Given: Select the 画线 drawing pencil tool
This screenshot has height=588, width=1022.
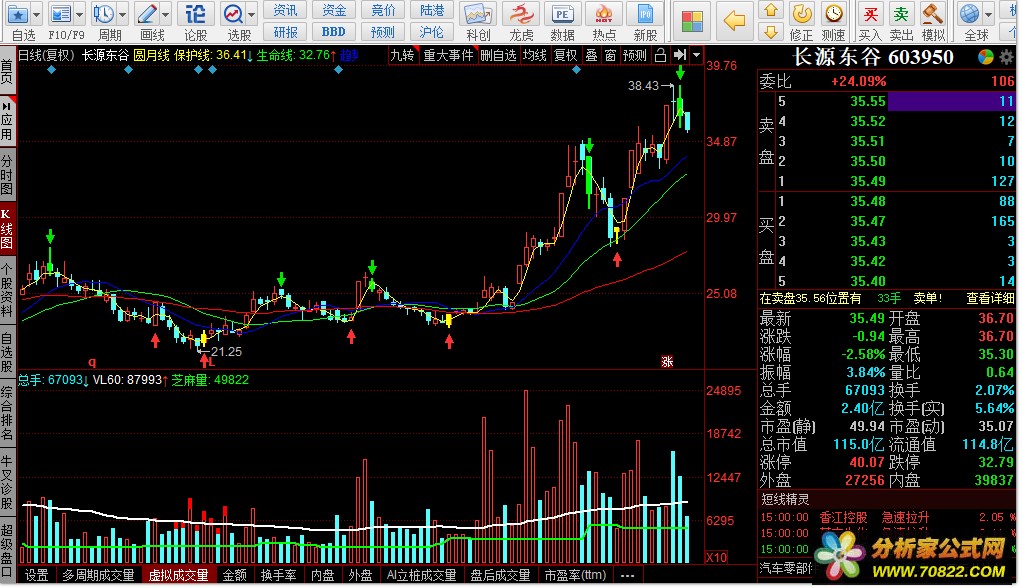Looking at the screenshot, I should 147,14.
